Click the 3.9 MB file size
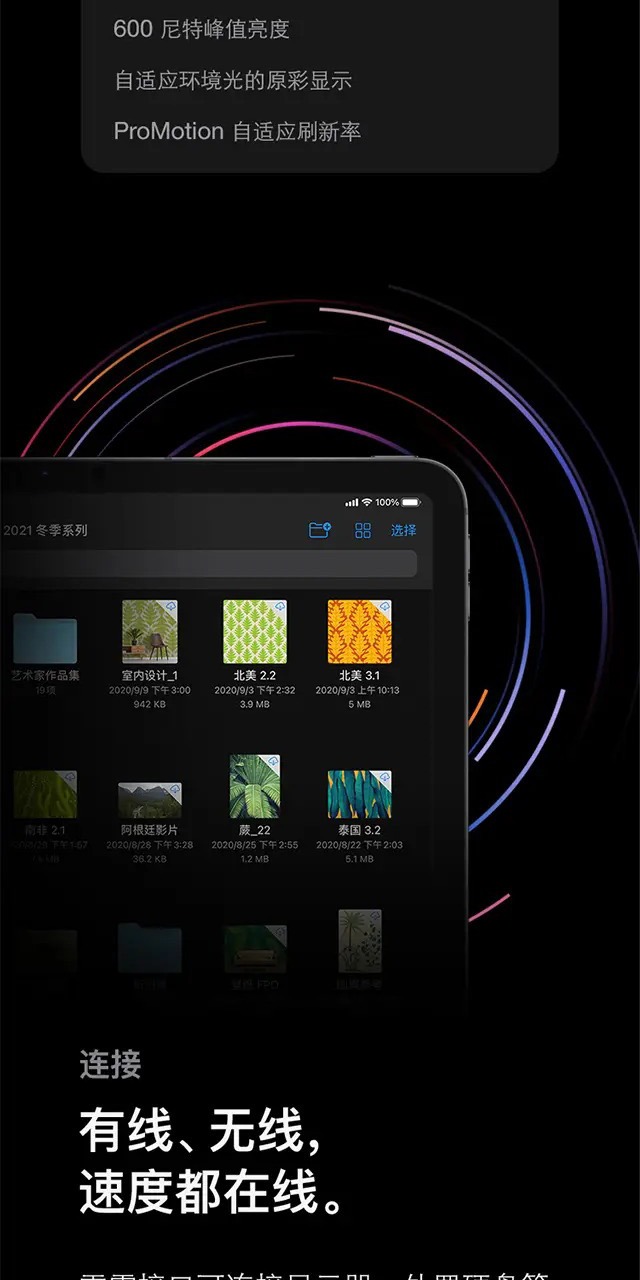640x1280 pixels. pos(254,704)
